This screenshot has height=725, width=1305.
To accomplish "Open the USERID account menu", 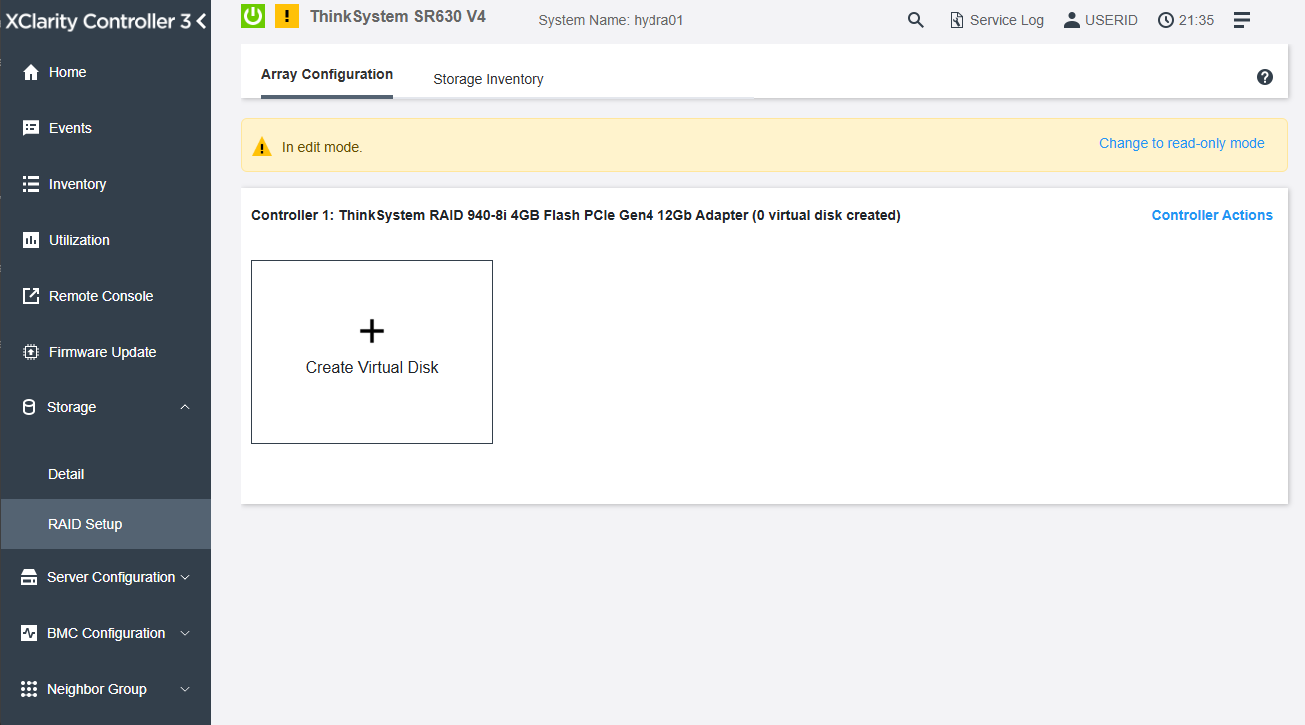I will 1101,19.
